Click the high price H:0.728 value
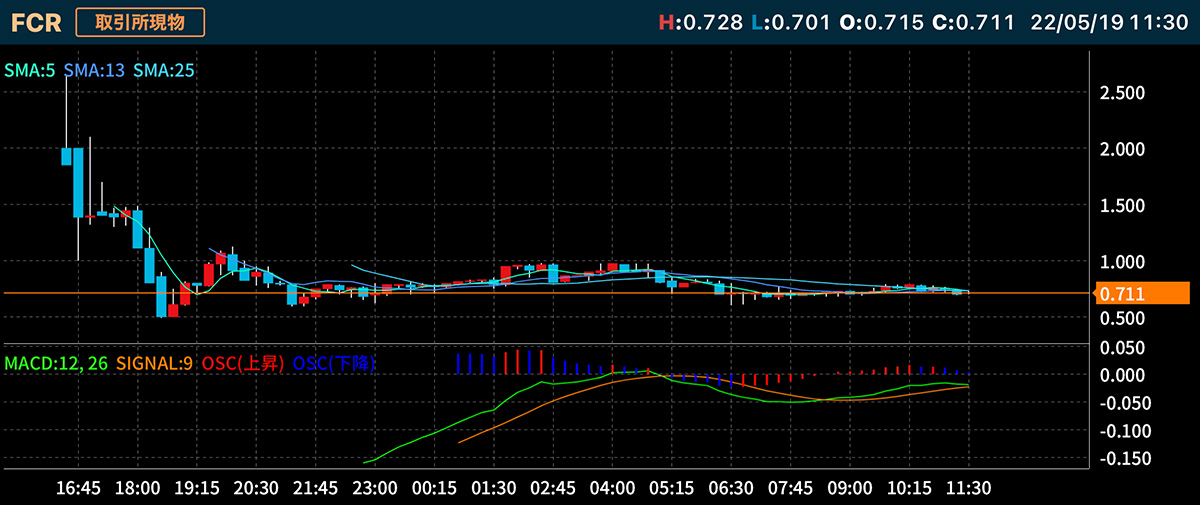 coord(700,22)
